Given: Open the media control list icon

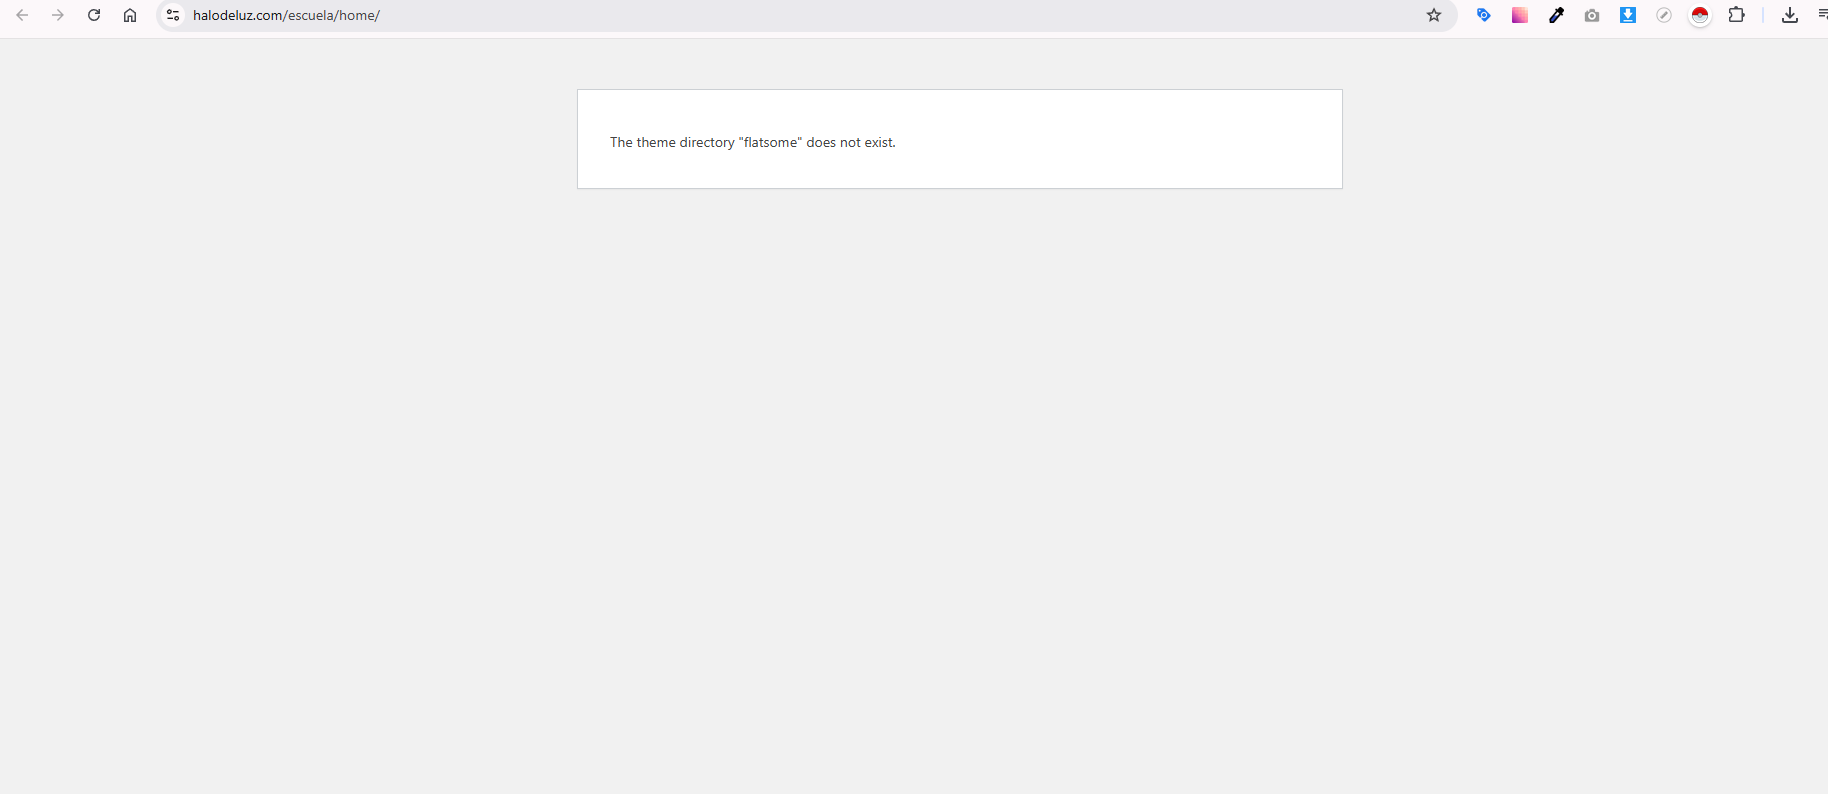Looking at the screenshot, I should pyautogui.click(x=1822, y=15).
